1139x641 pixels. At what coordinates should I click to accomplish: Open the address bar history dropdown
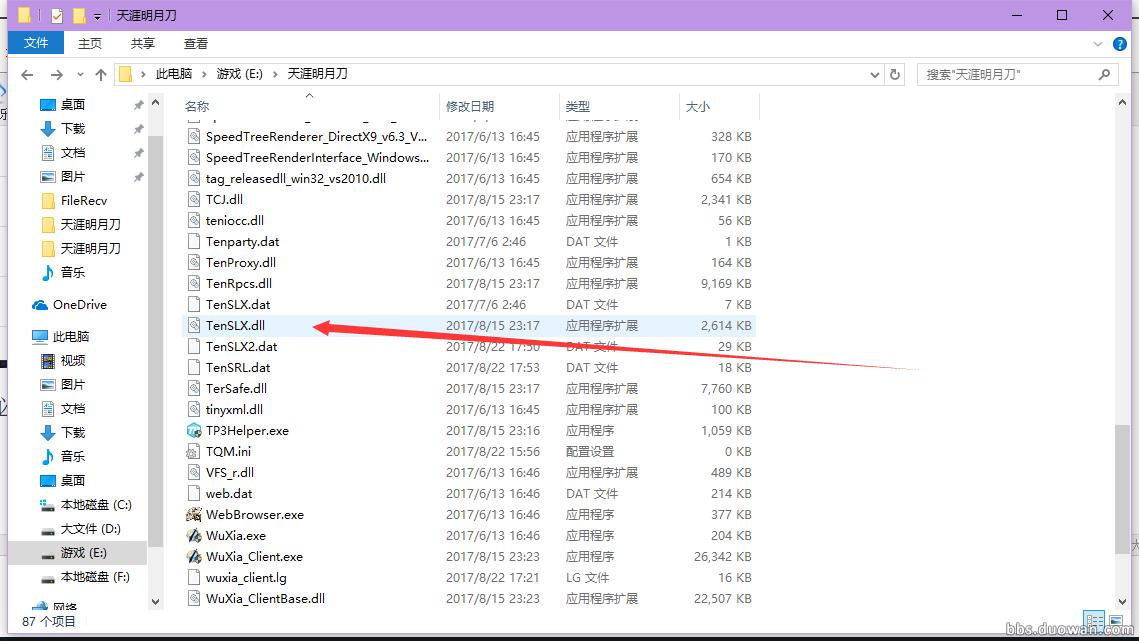[x=874, y=73]
